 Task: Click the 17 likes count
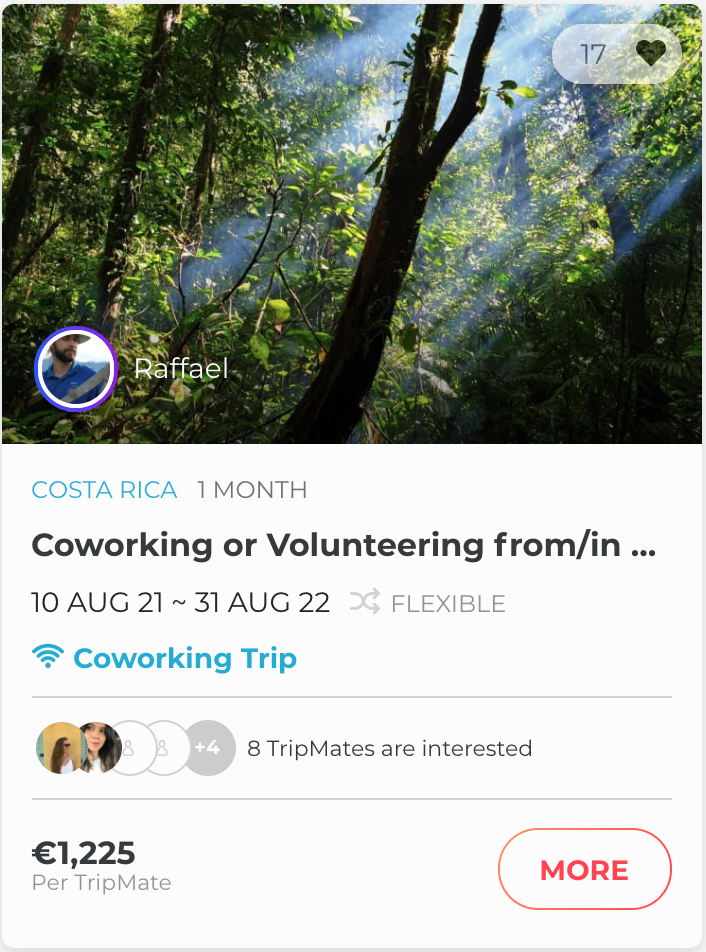(593, 53)
